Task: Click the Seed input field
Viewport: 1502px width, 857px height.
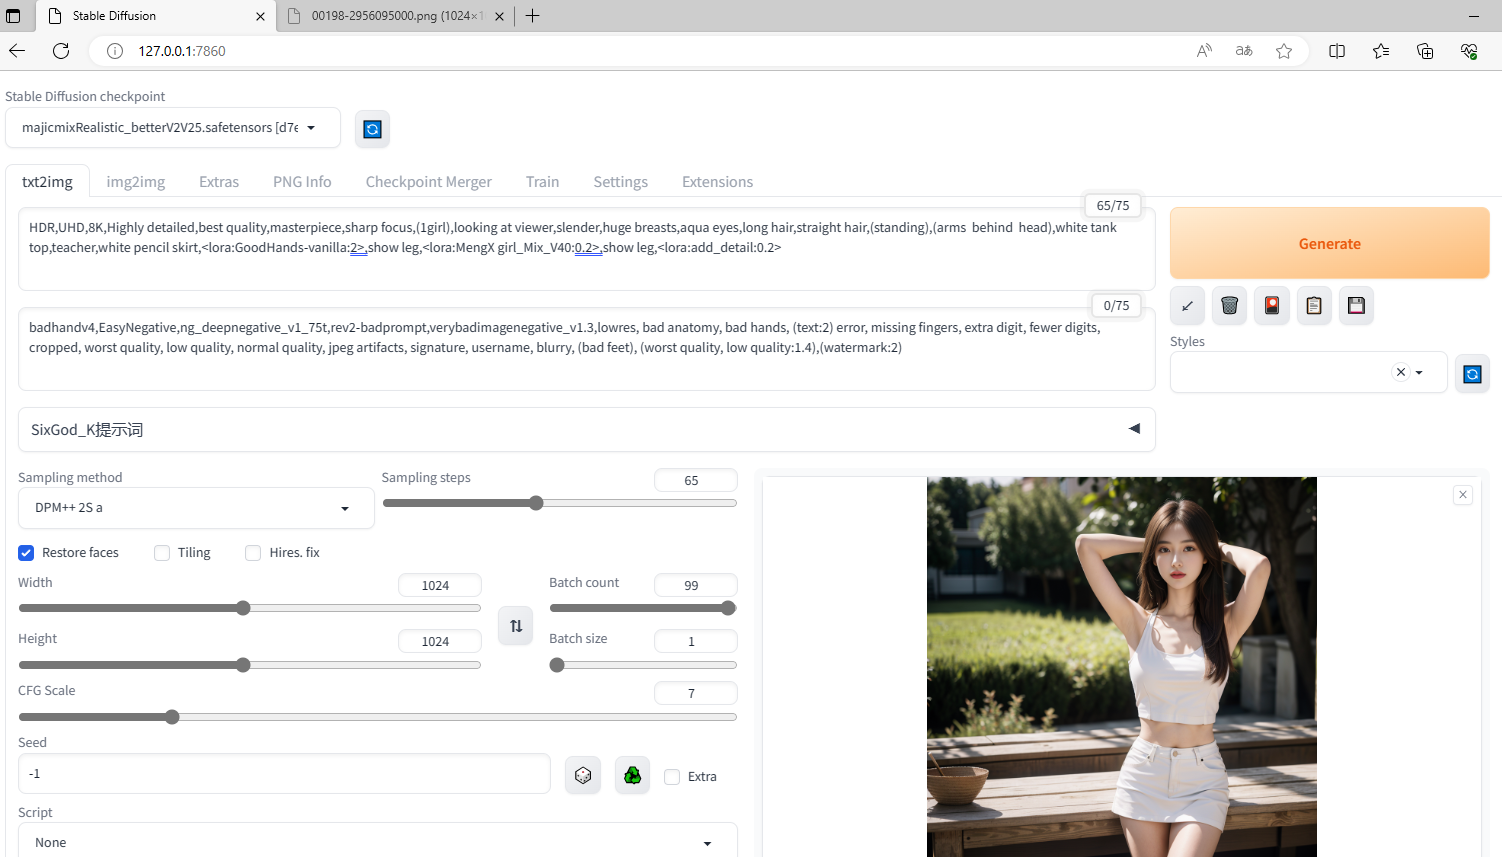Action: pyautogui.click(x=284, y=774)
